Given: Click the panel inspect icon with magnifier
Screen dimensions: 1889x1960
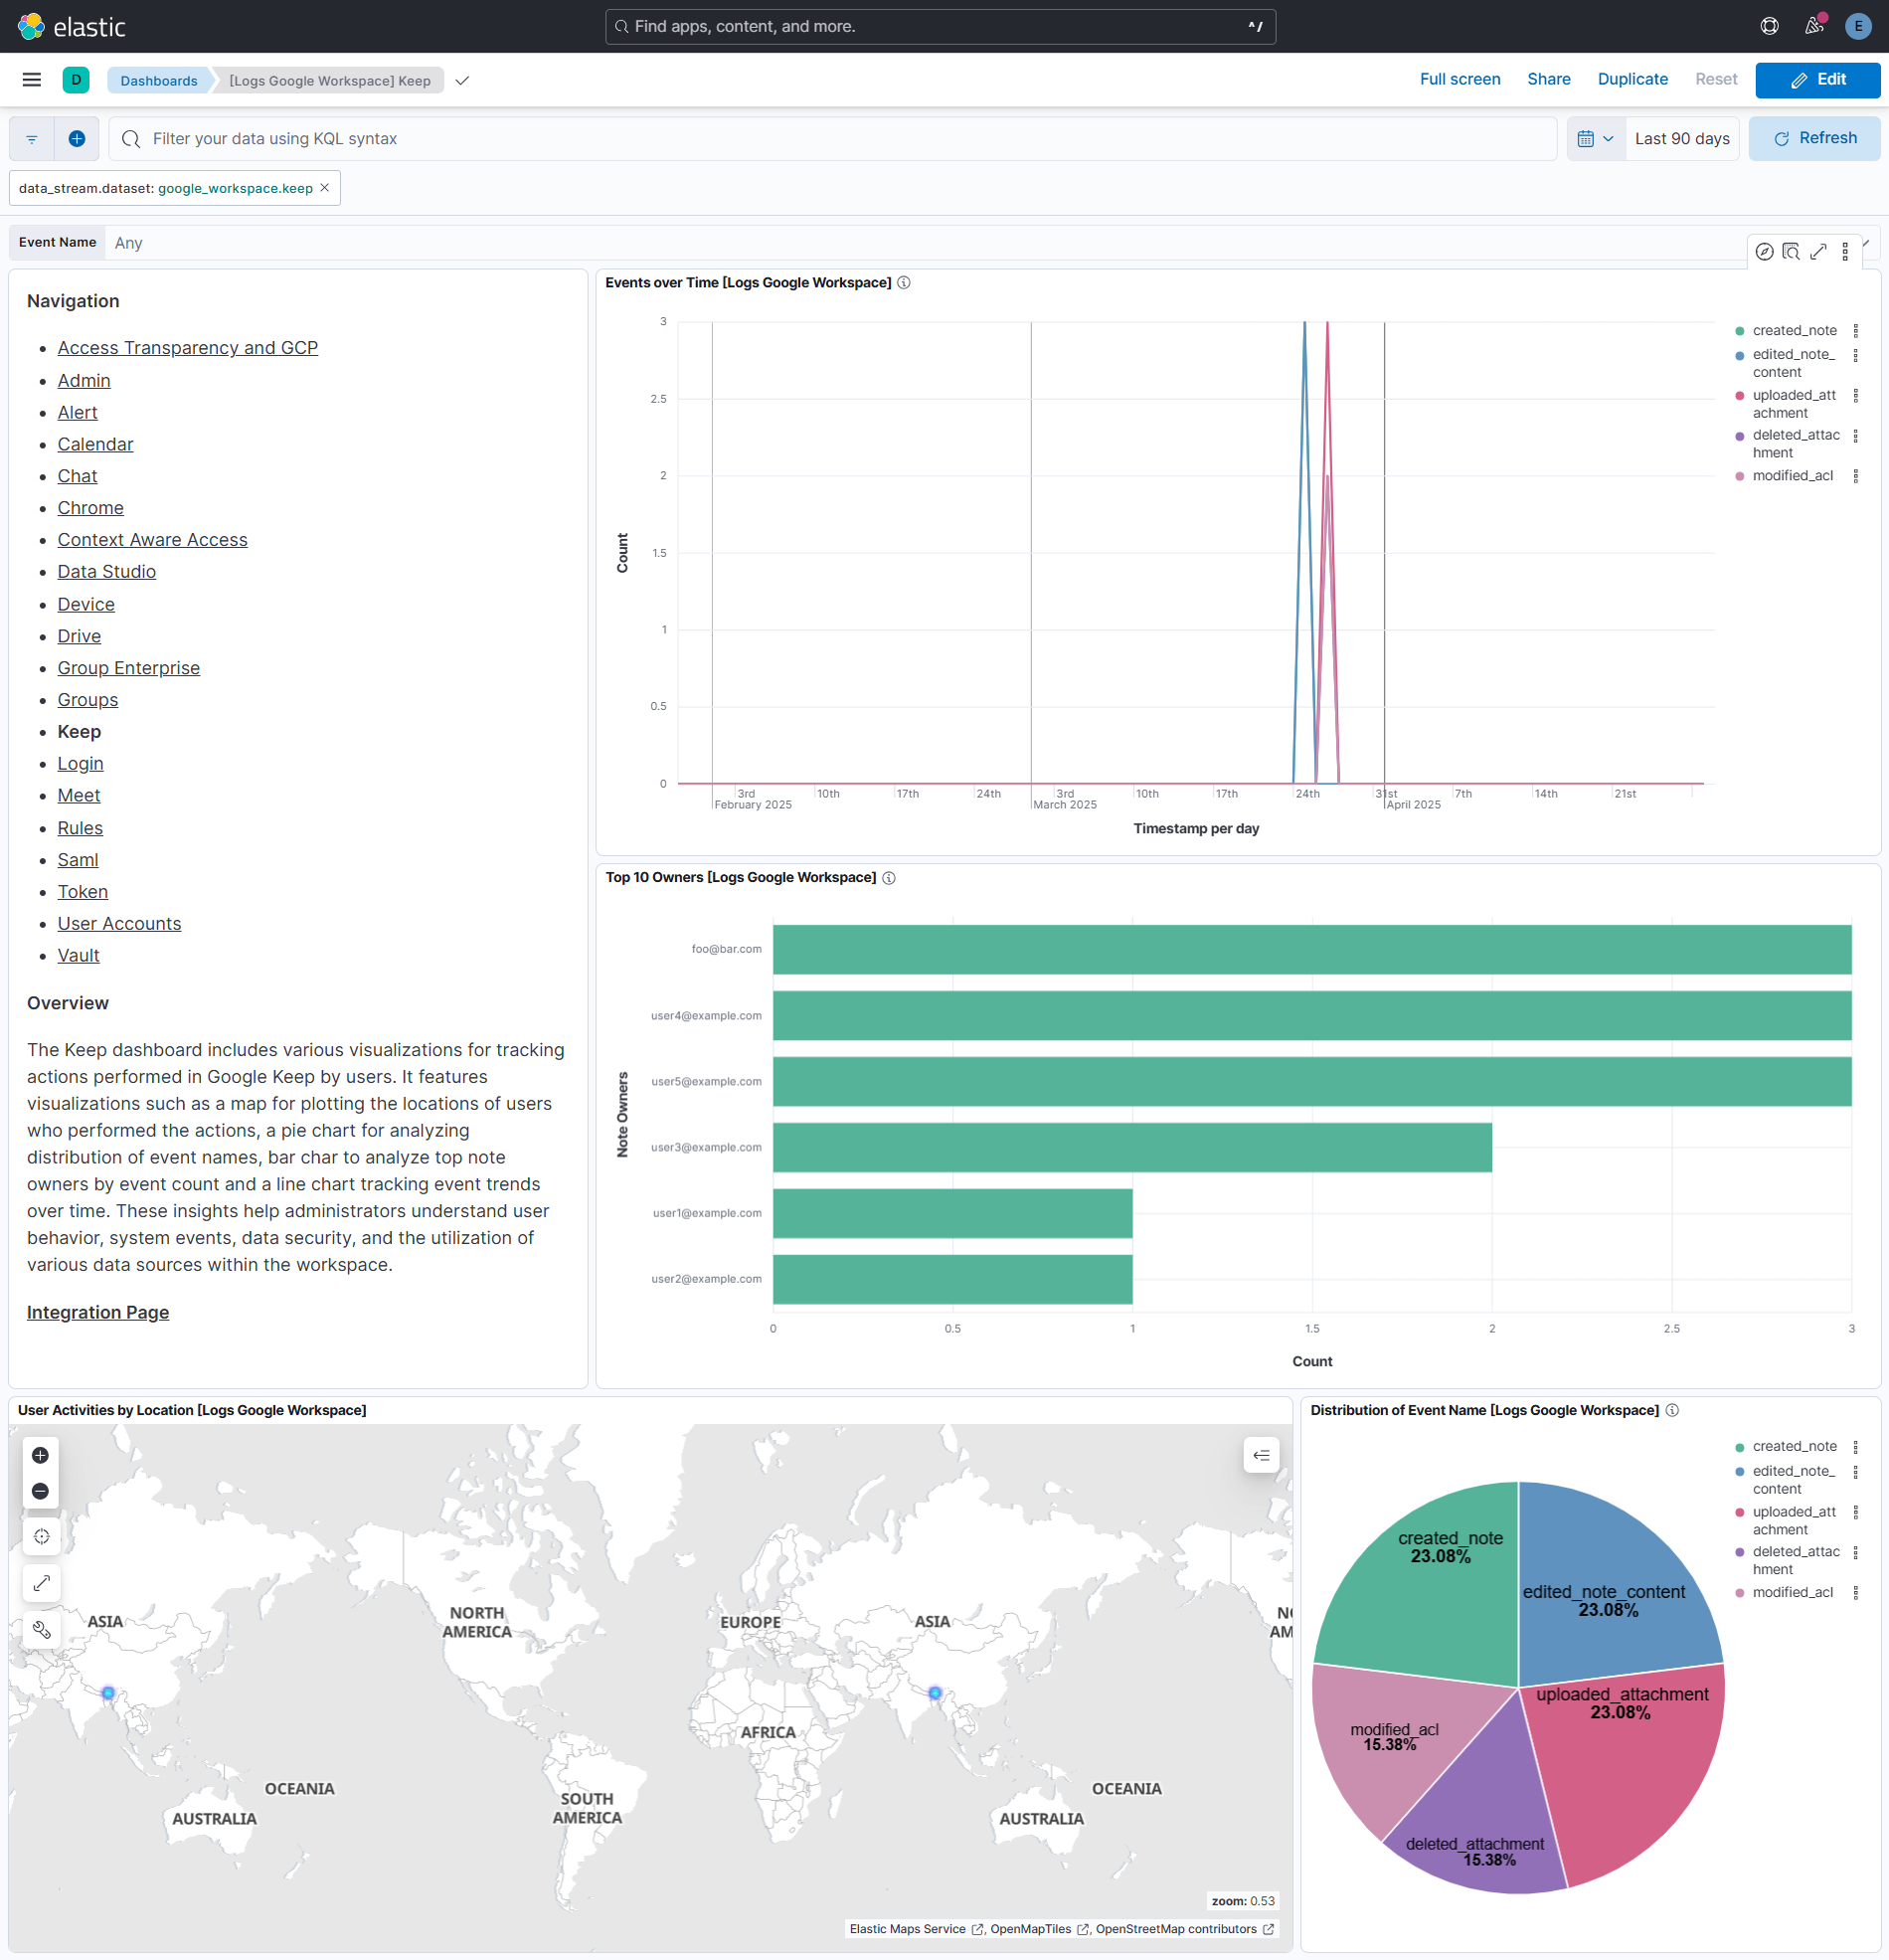Looking at the screenshot, I should click(x=1791, y=252).
